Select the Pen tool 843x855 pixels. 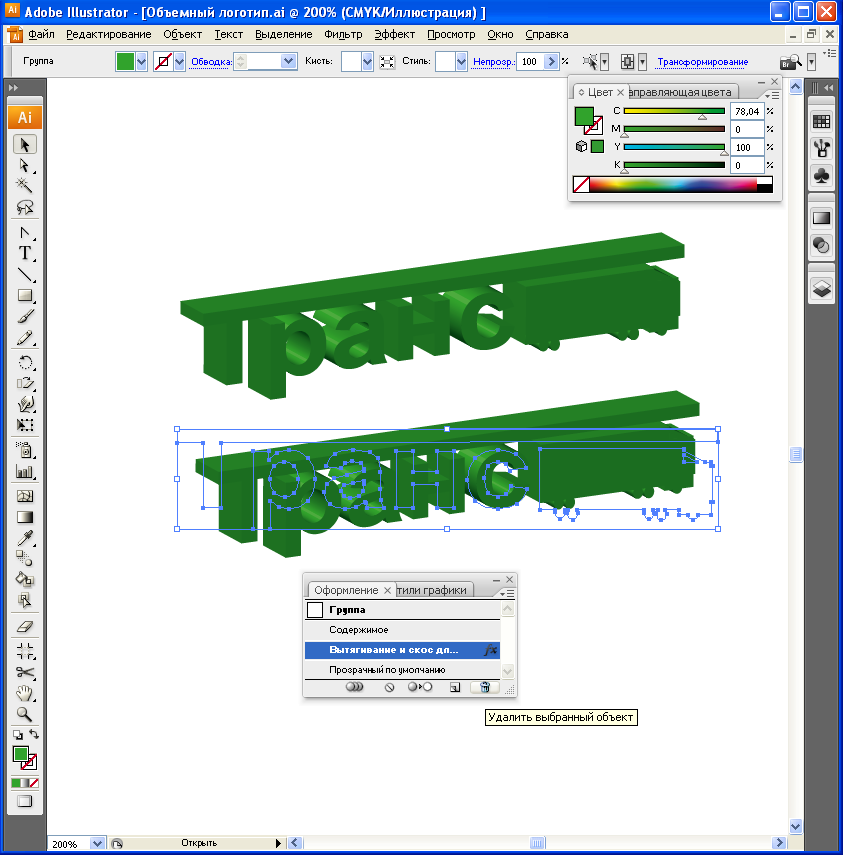tap(25, 233)
